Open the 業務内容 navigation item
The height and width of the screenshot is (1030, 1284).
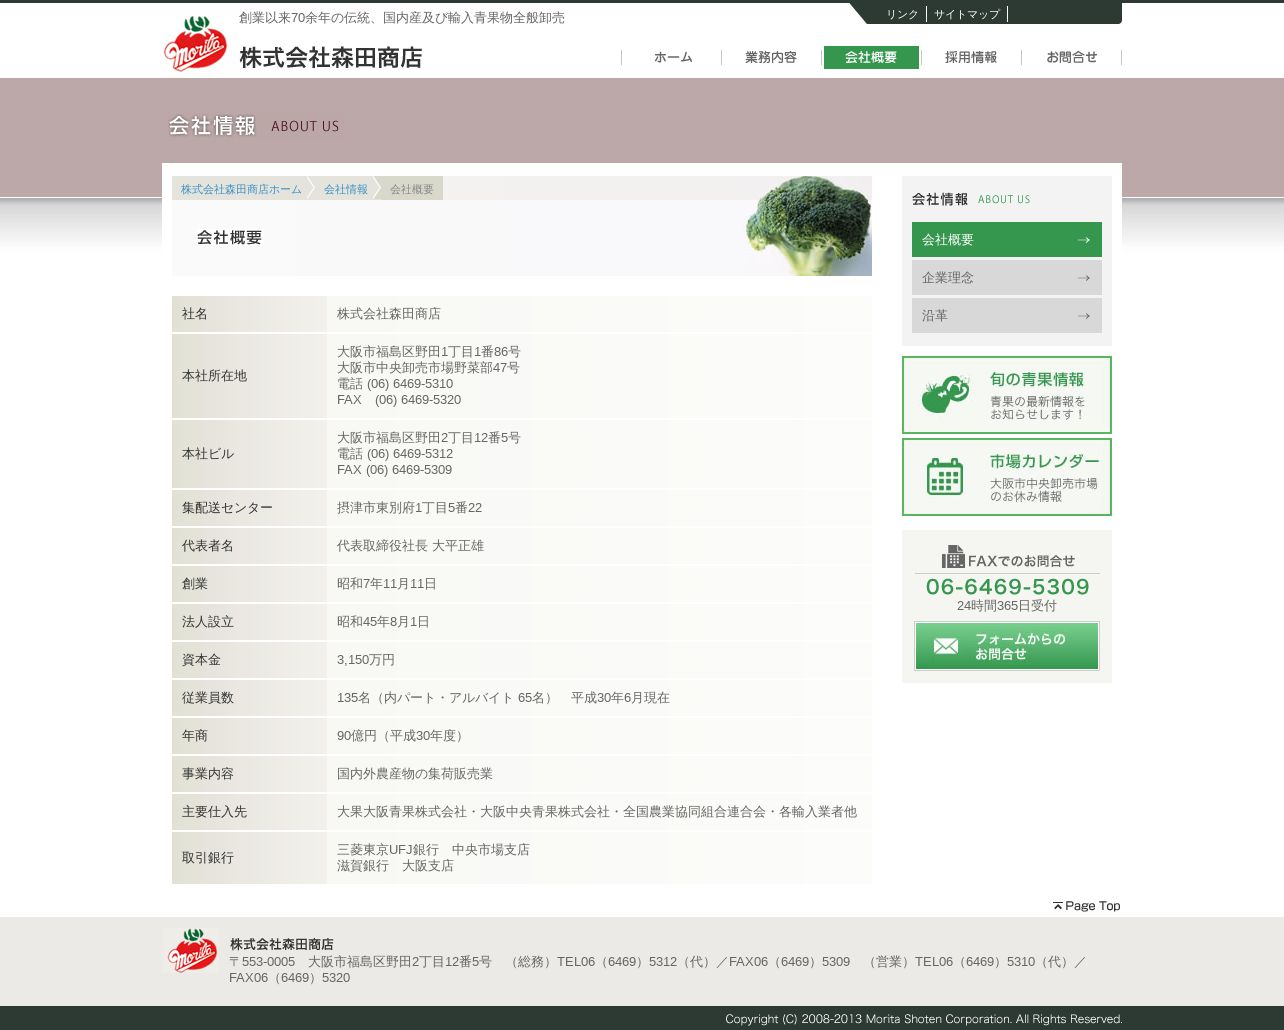771,58
